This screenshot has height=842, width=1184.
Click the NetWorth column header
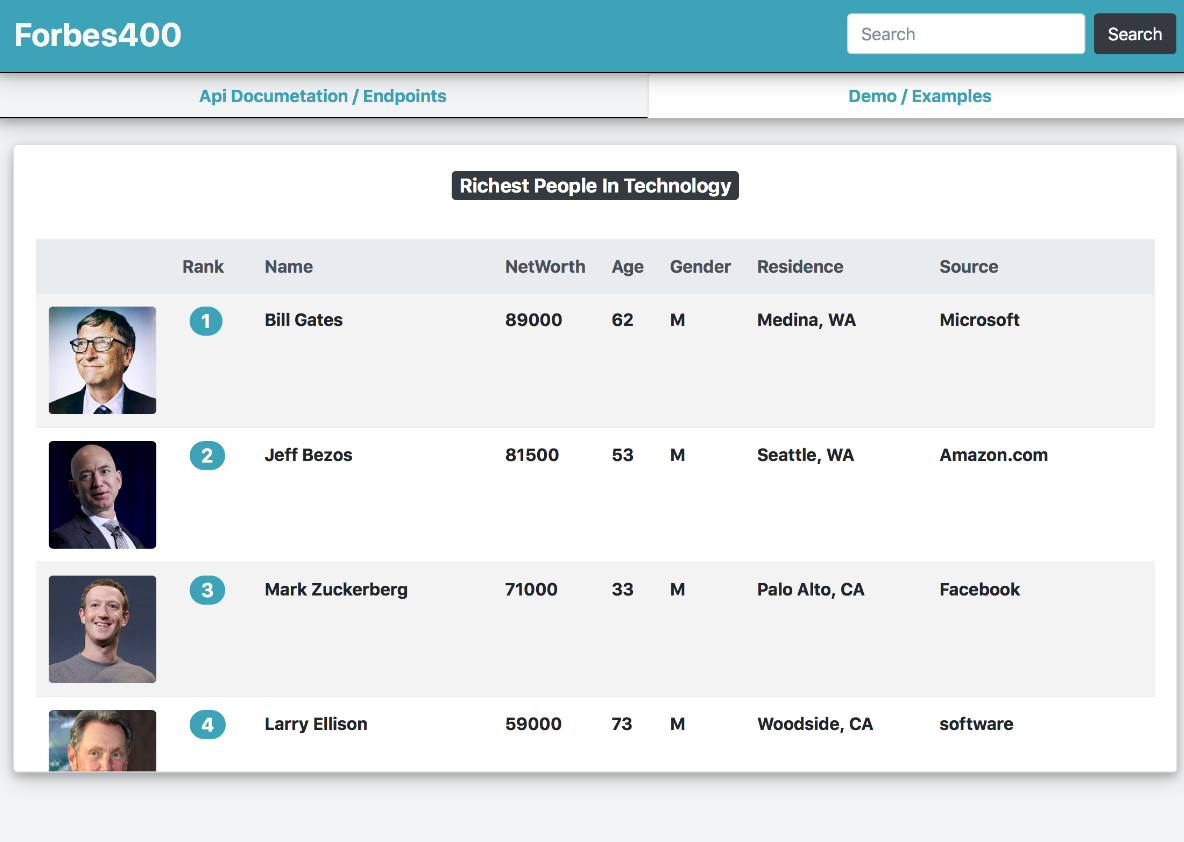click(x=545, y=267)
